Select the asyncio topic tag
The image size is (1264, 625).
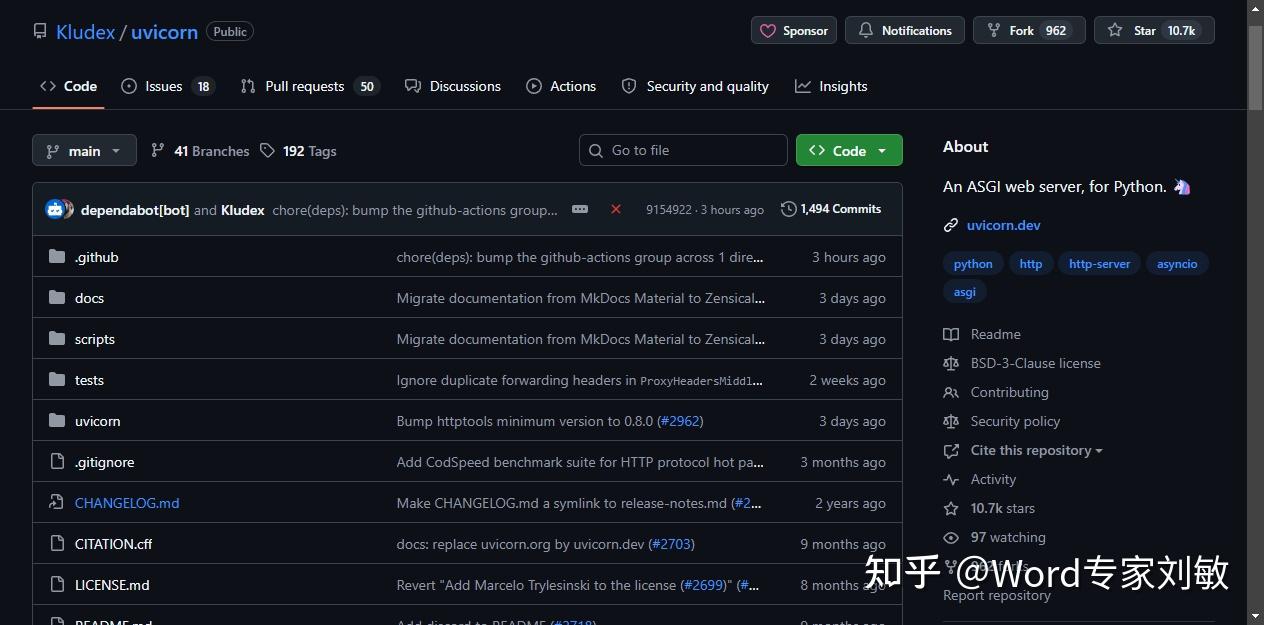tap(1177, 264)
